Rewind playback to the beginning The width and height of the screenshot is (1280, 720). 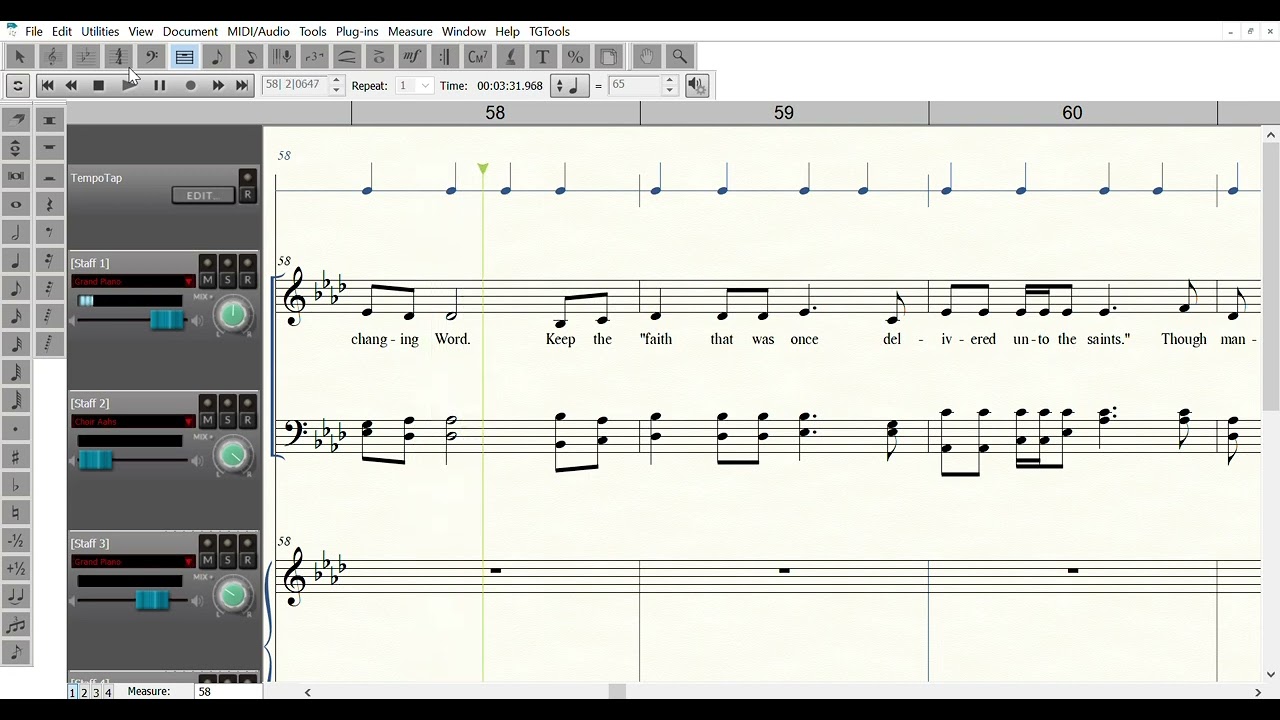coord(47,86)
